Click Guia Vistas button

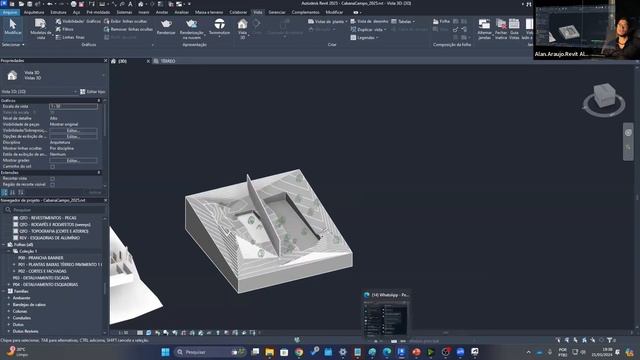click(514, 29)
